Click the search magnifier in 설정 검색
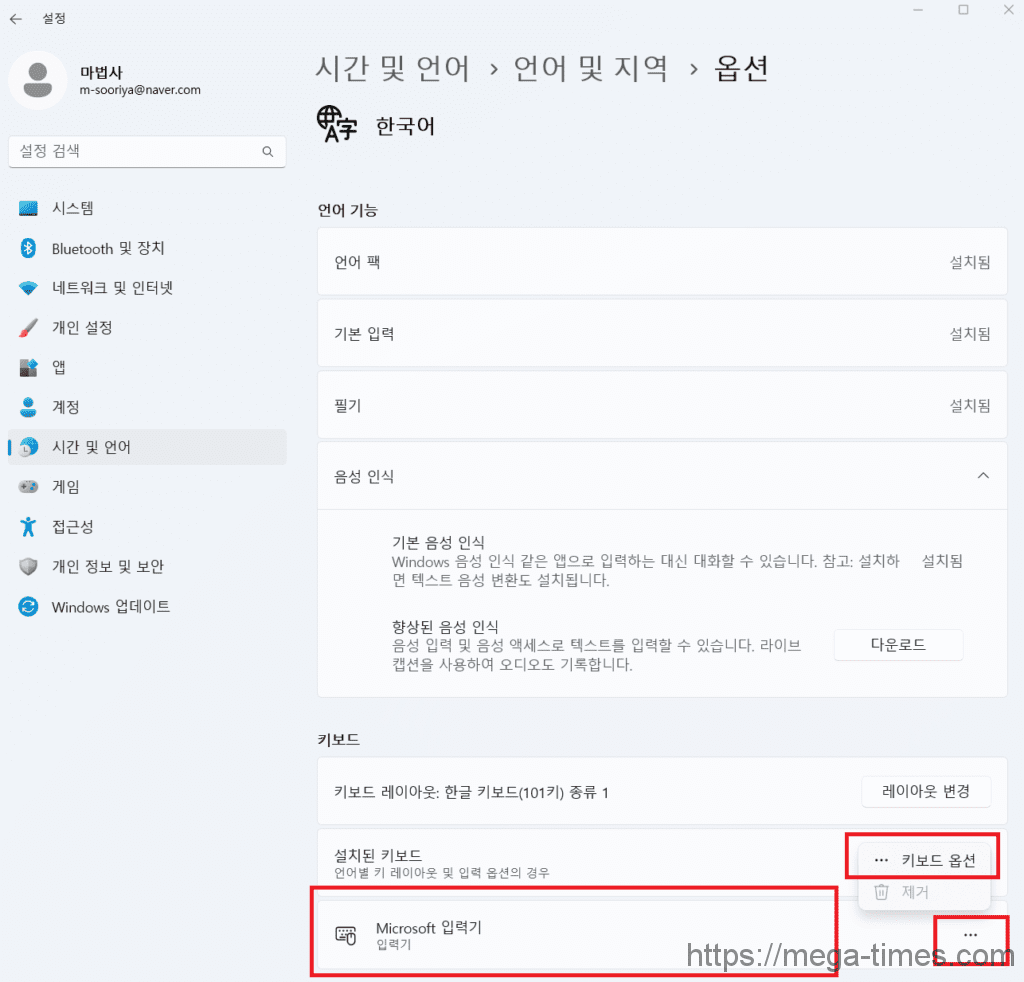This screenshot has height=982, width=1024. pos(267,152)
